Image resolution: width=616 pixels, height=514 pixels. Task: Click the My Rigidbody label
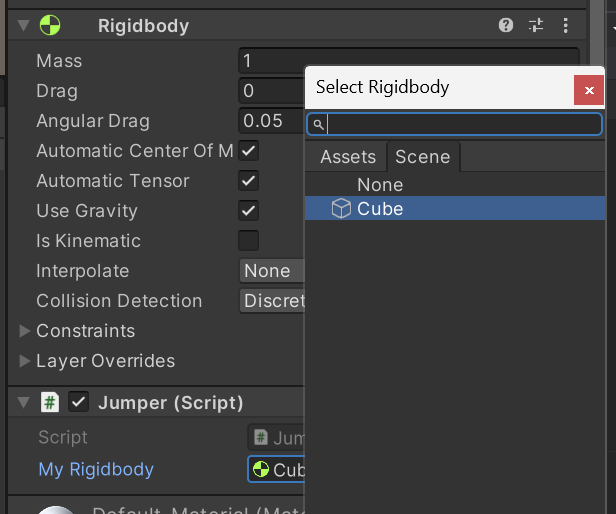(x=96, y=470)
